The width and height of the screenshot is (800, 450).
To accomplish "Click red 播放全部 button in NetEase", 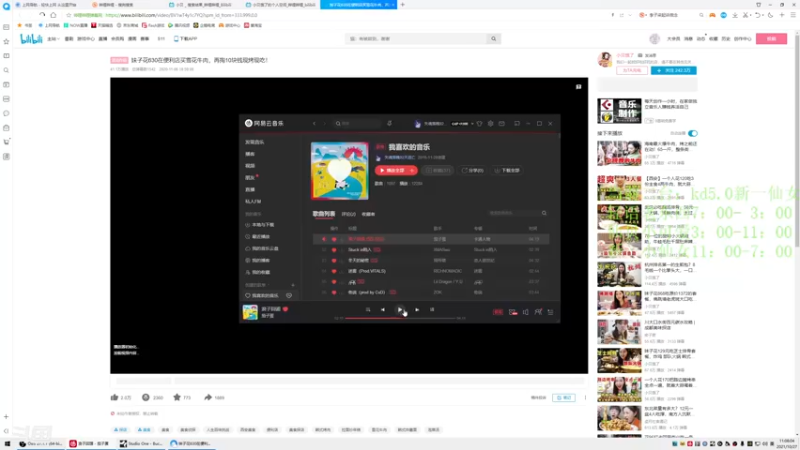I will tap(396, 170).
